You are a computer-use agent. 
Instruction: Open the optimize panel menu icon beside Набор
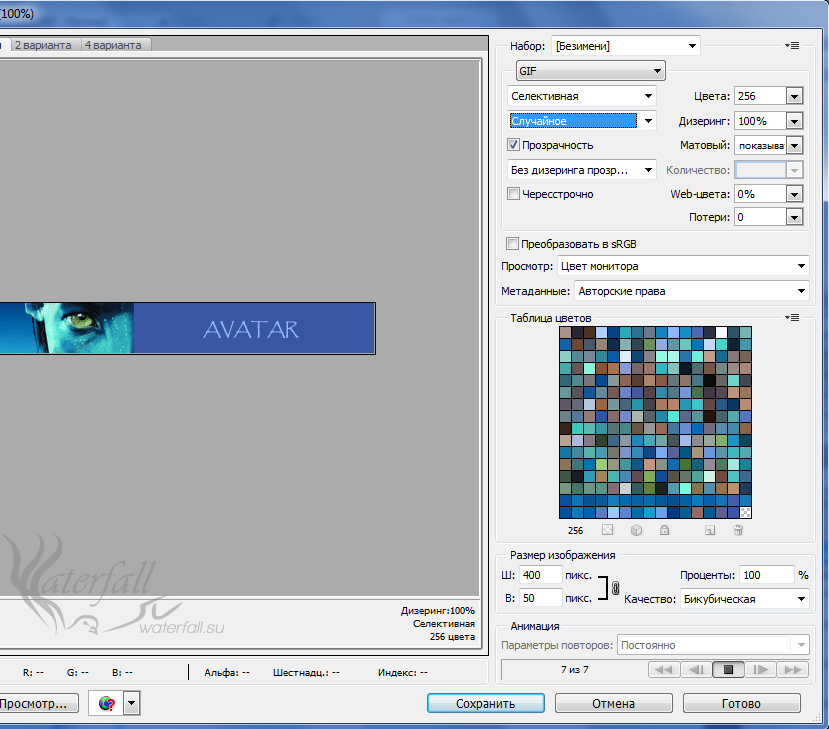click(x=791, y=45)
